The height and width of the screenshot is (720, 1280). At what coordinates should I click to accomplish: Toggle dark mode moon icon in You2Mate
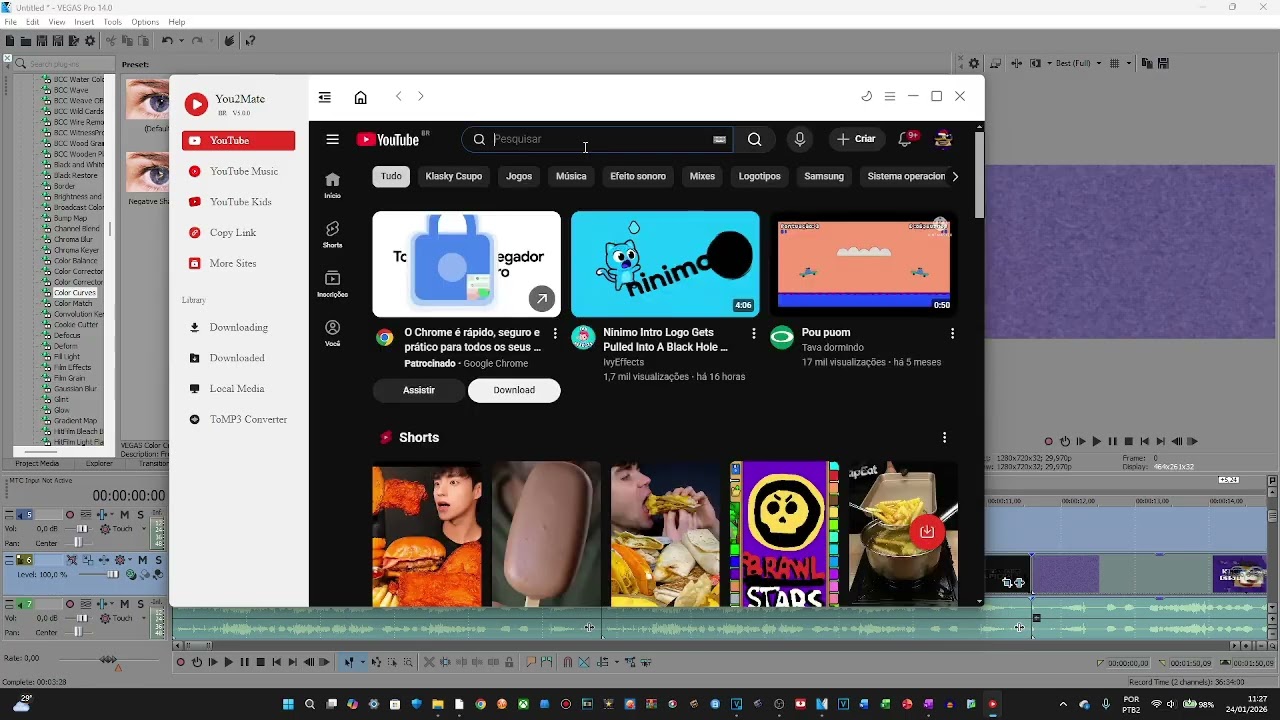coord(867,96)
